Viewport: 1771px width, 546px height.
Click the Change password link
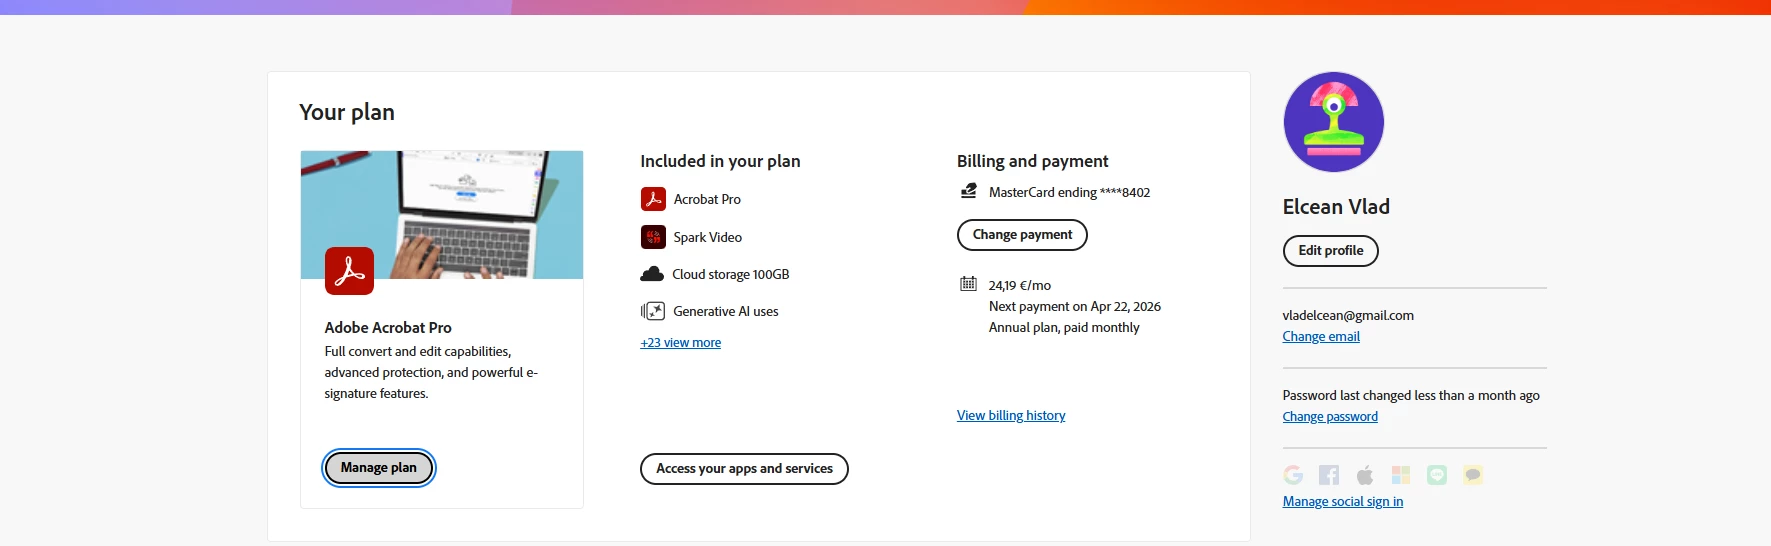(1330, 417)
